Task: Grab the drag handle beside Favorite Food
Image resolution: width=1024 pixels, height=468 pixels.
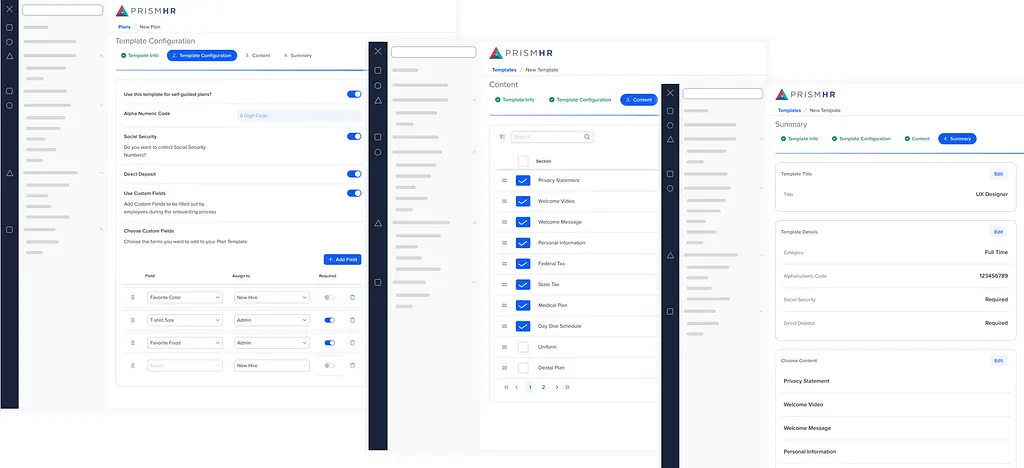Action: tap(133, 343)
